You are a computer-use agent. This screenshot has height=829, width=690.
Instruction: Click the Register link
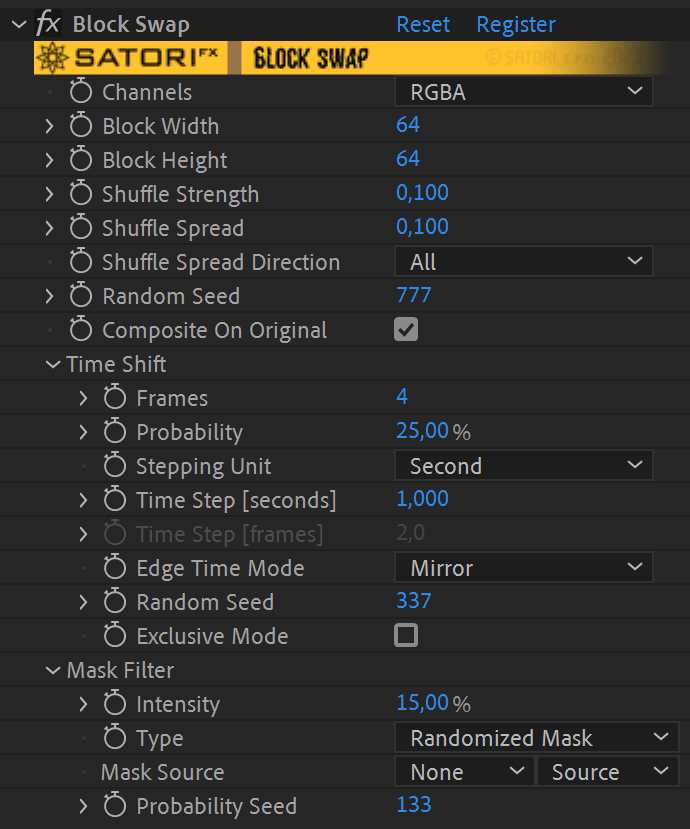coord(516,24)
